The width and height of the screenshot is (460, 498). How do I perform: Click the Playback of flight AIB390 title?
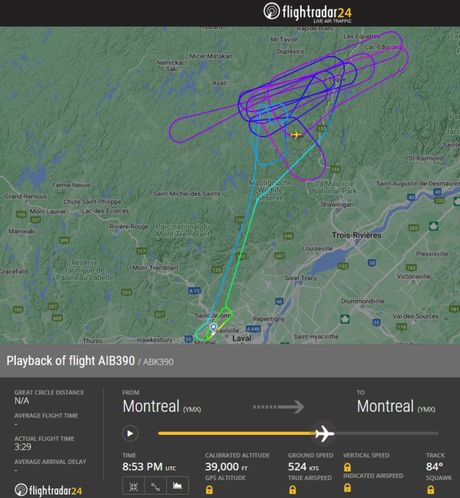(71, 361)
